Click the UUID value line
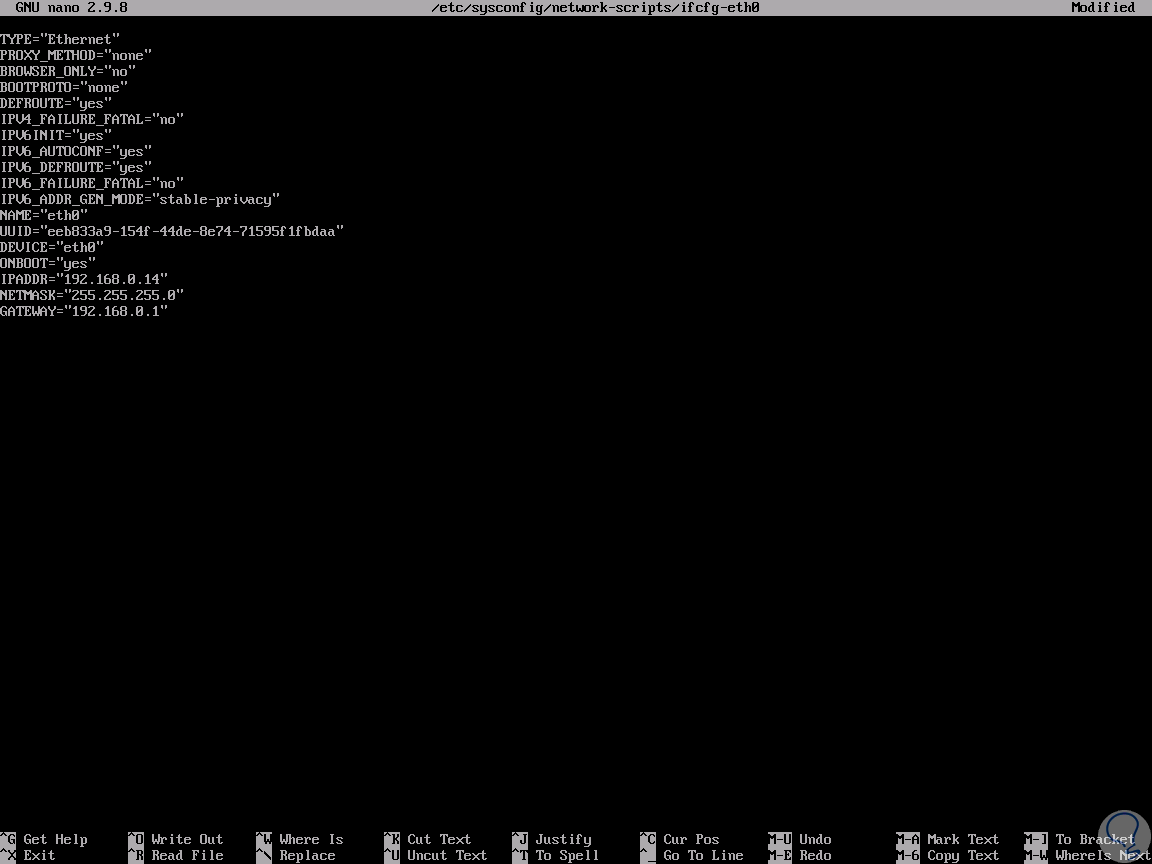The image size is (1152, 864). pos(172,231)
